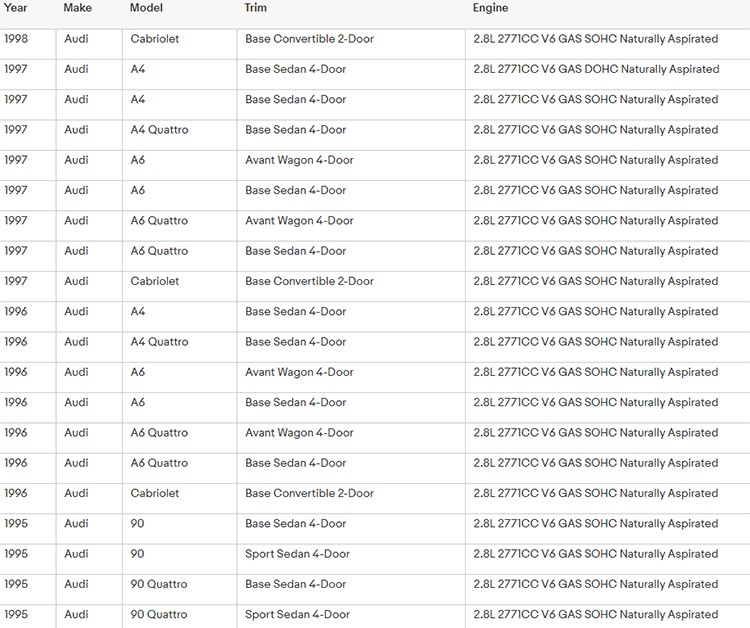
Task: Click Base Sedan 4-Door for 1996 A6 Quattro
Action: click(x=296, y=463)
